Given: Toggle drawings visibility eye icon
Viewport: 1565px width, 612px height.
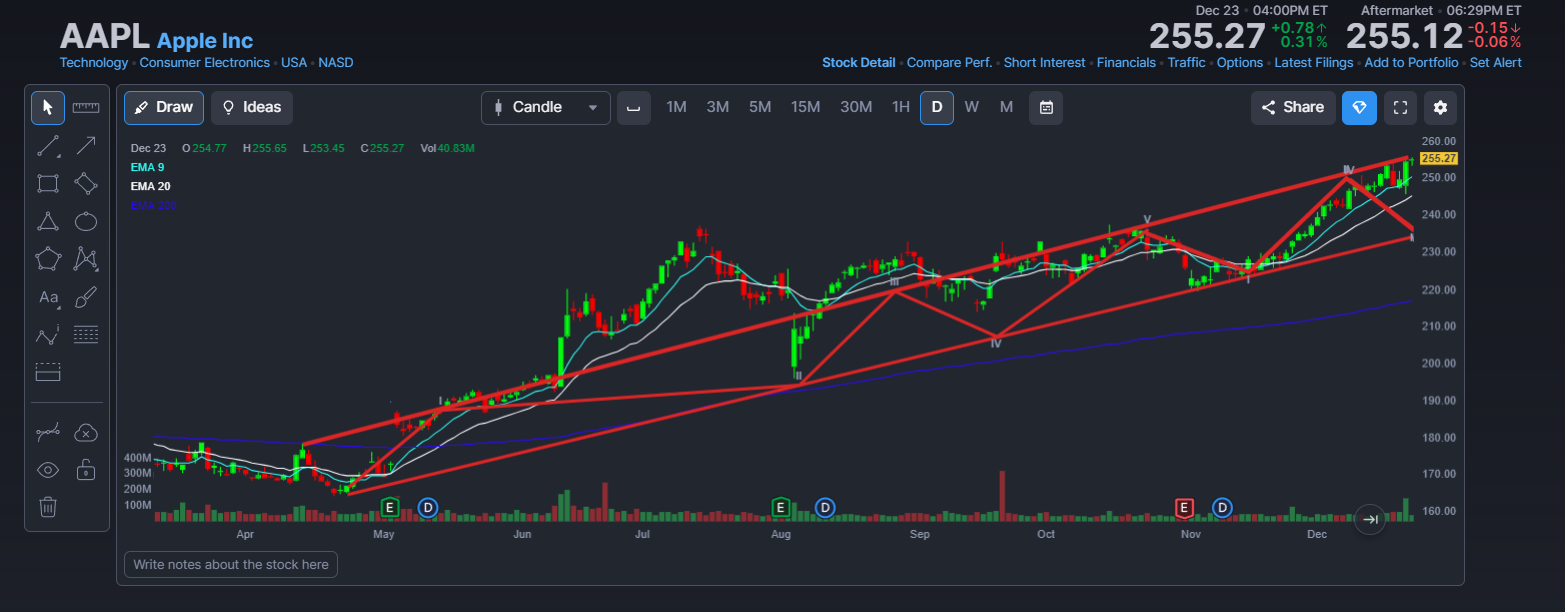Looking at the screenshot, I should click(48, 469).
